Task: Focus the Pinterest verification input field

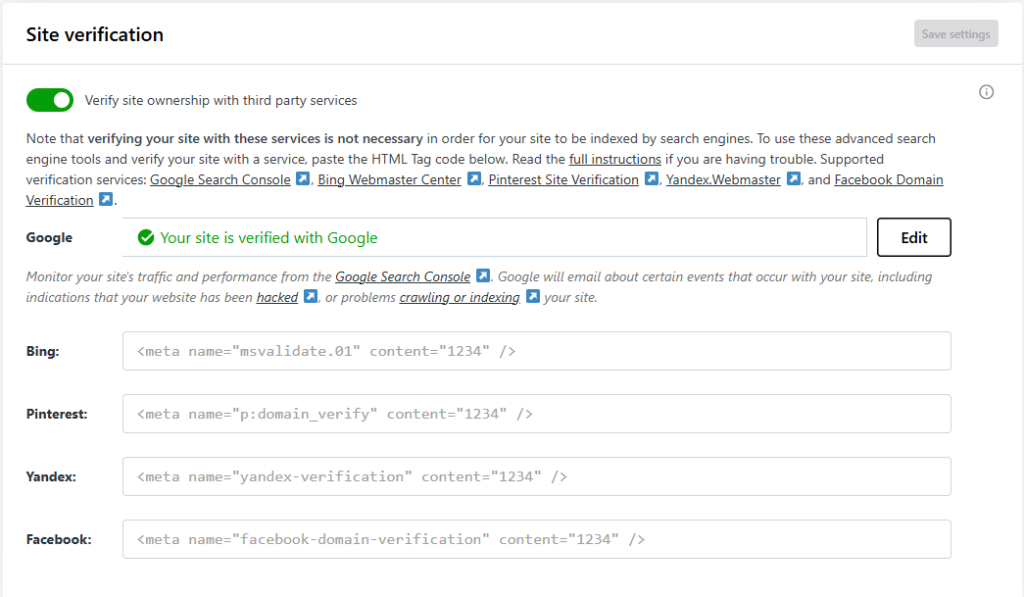Action: click(x=536, y=414)
